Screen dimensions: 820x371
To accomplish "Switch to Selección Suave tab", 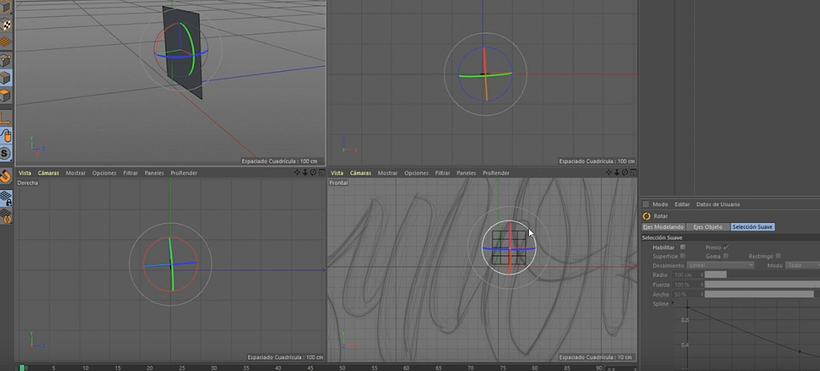I will [753, 227].
